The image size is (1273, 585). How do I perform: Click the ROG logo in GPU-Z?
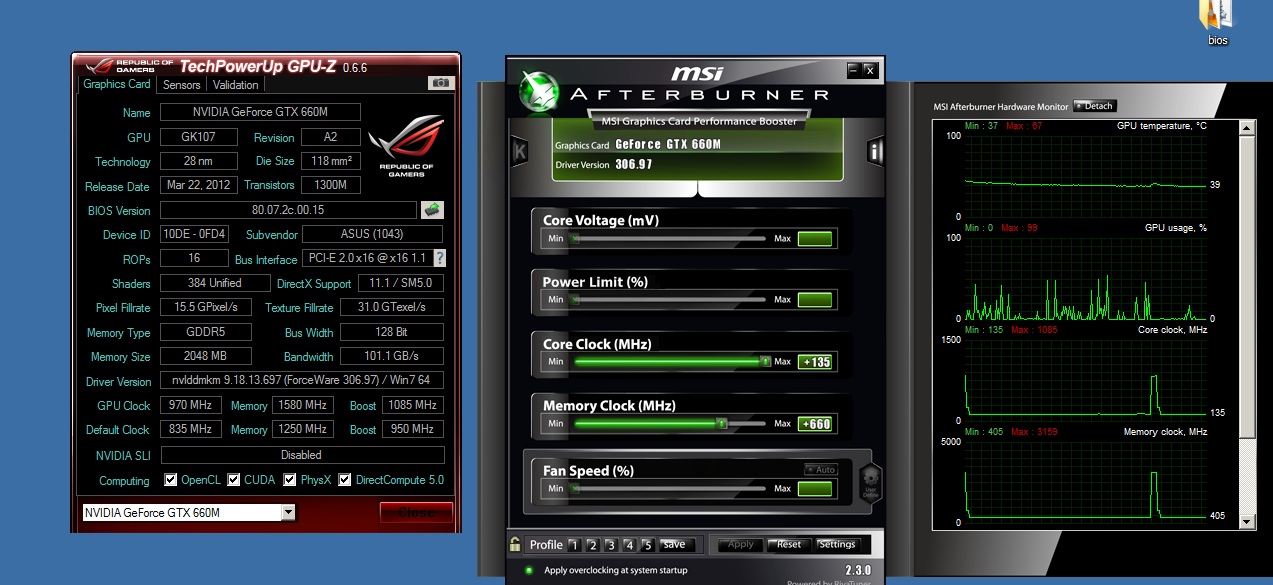[405, 148]
